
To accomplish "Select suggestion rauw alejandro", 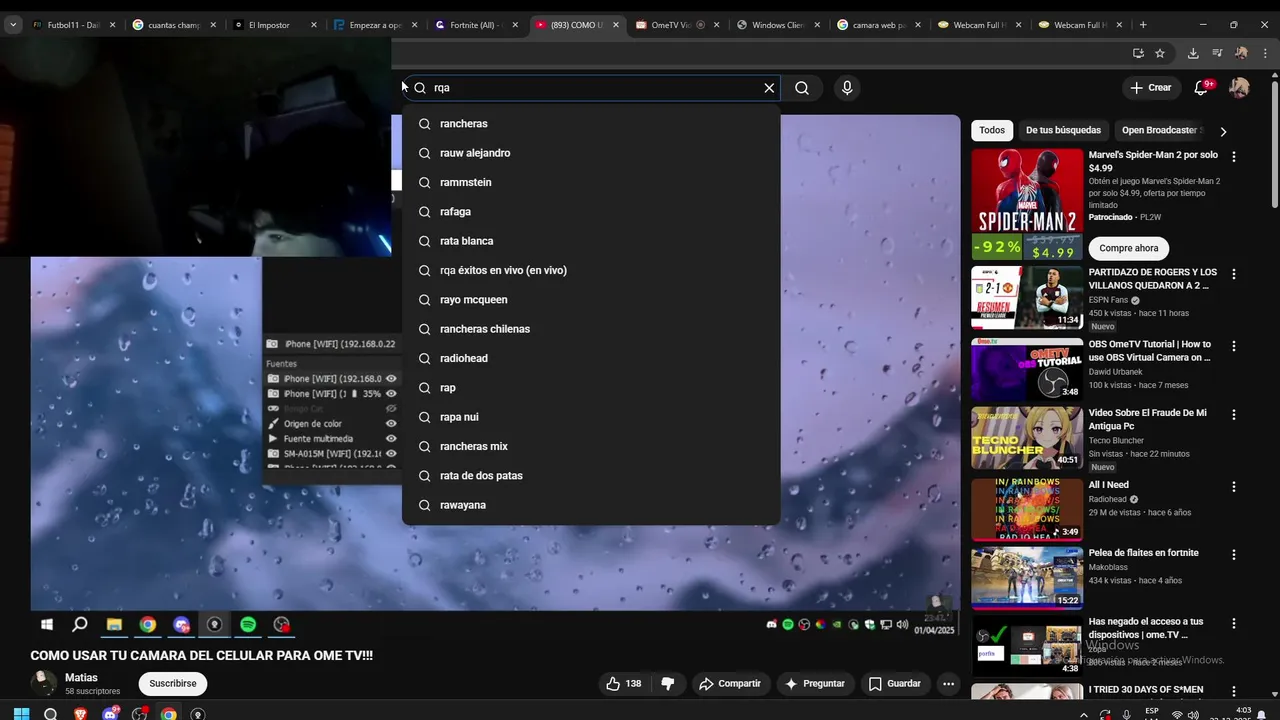I will 591,153.
